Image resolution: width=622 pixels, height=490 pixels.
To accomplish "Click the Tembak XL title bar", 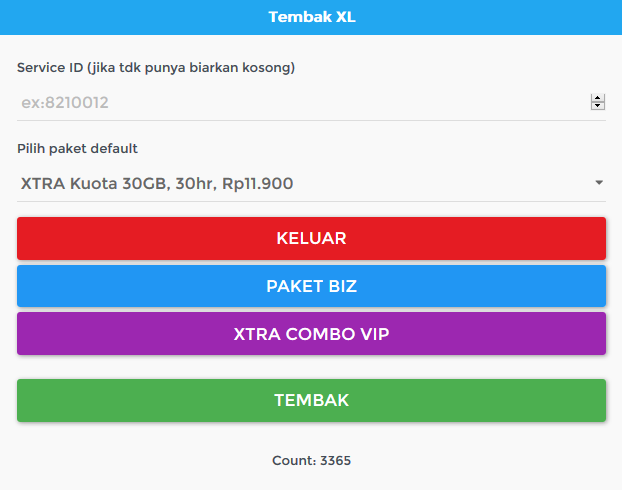I will tap(311, 17).
